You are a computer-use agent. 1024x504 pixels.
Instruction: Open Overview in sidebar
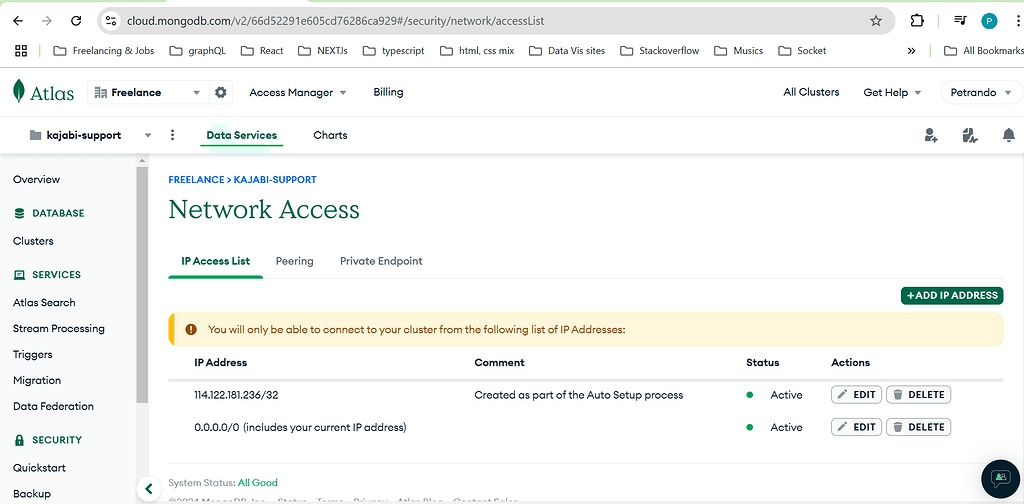coord(37,180)
